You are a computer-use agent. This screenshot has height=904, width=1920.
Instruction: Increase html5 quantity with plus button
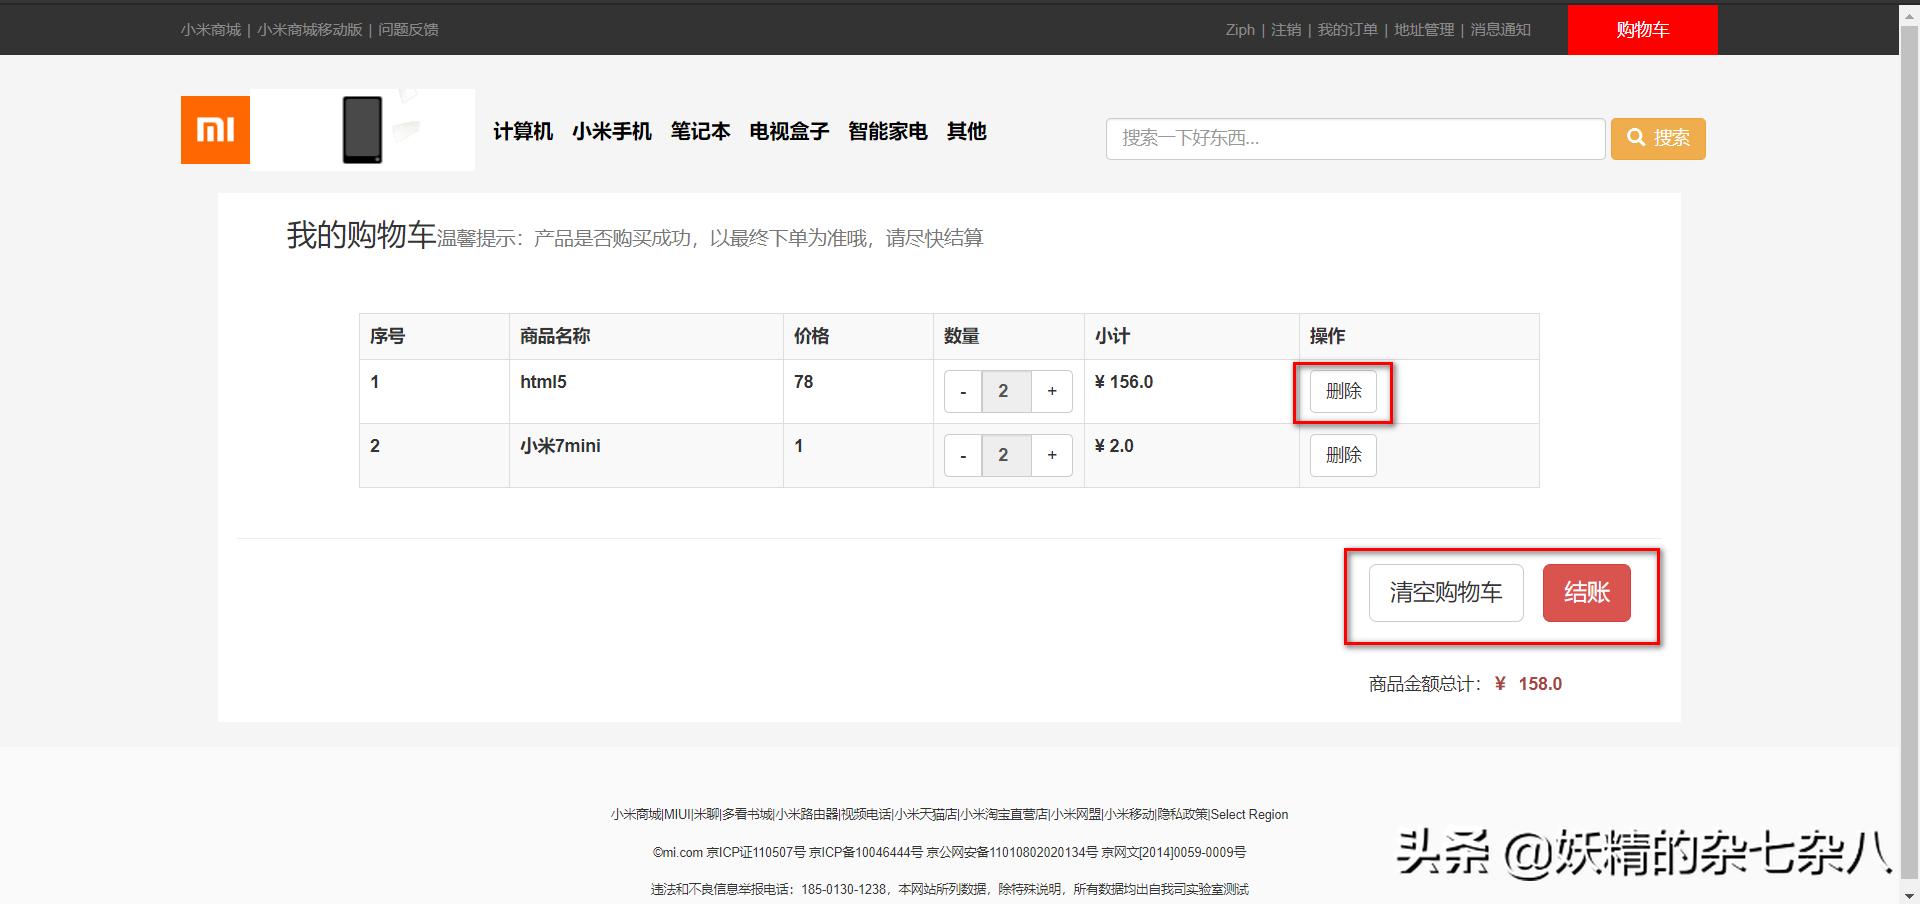coord(1051,391)
